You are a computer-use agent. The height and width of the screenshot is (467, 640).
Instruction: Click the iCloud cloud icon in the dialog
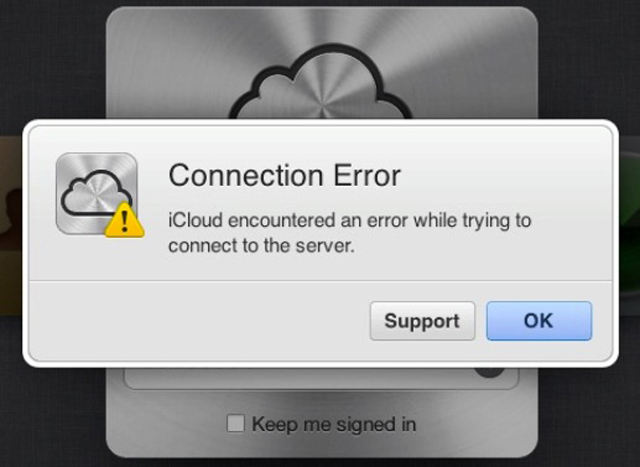point(97,193)
